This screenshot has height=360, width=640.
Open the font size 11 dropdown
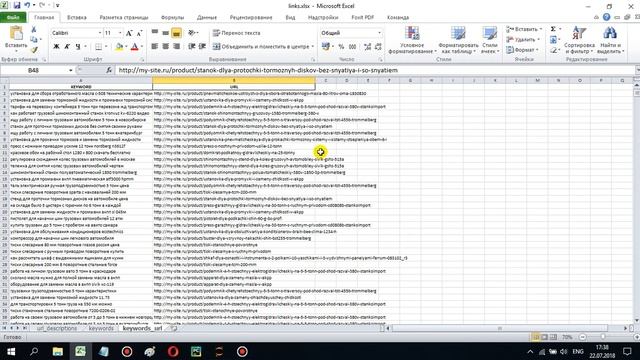[x=120, y=33]
